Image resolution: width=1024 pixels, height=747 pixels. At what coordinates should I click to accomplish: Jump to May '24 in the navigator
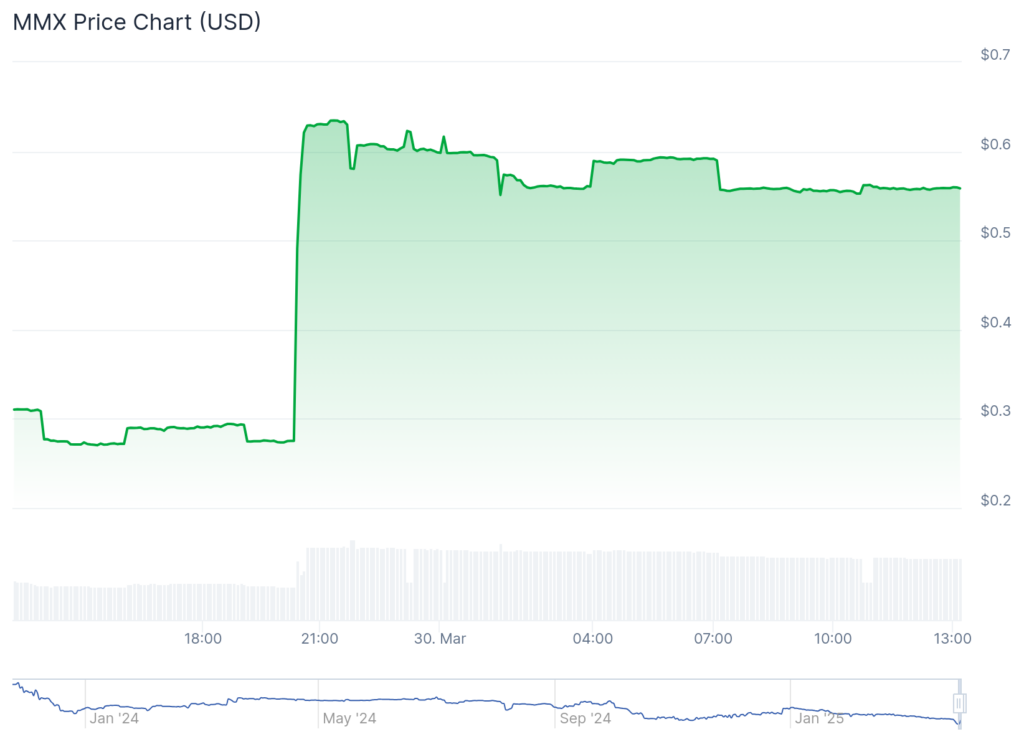pyautogui.click(x=350, y=717)
